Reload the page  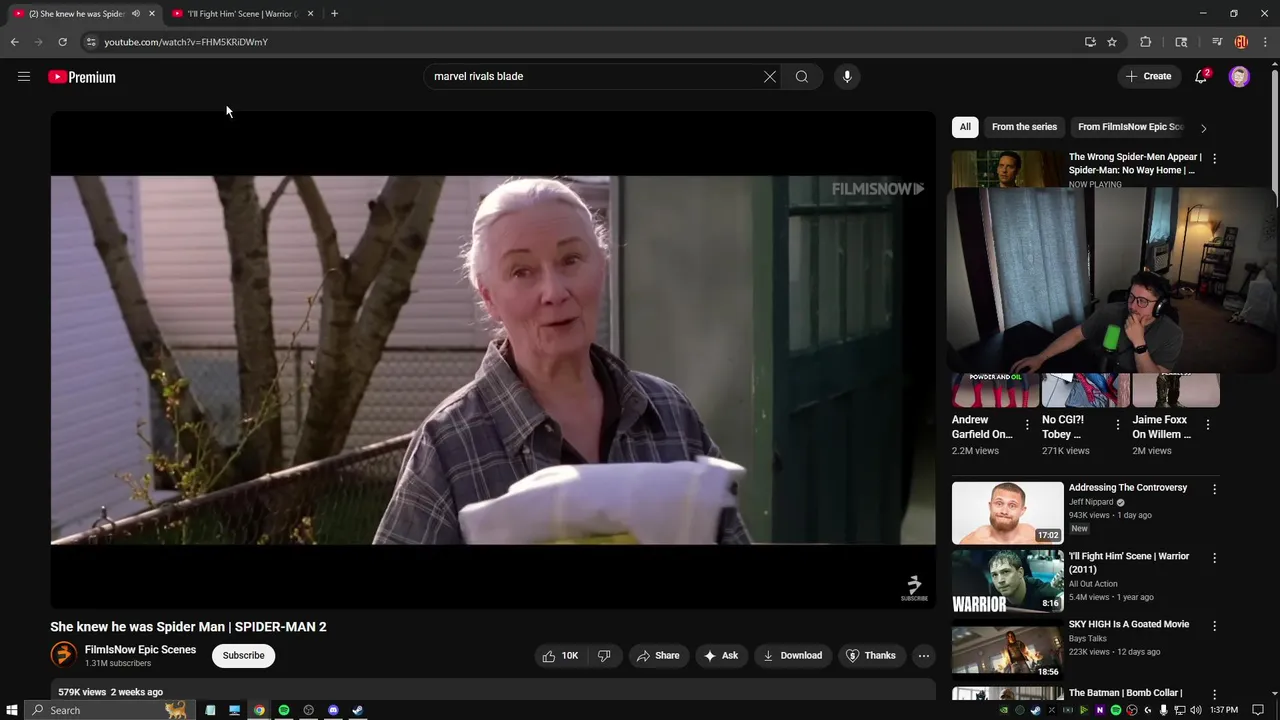pos(62,42)
